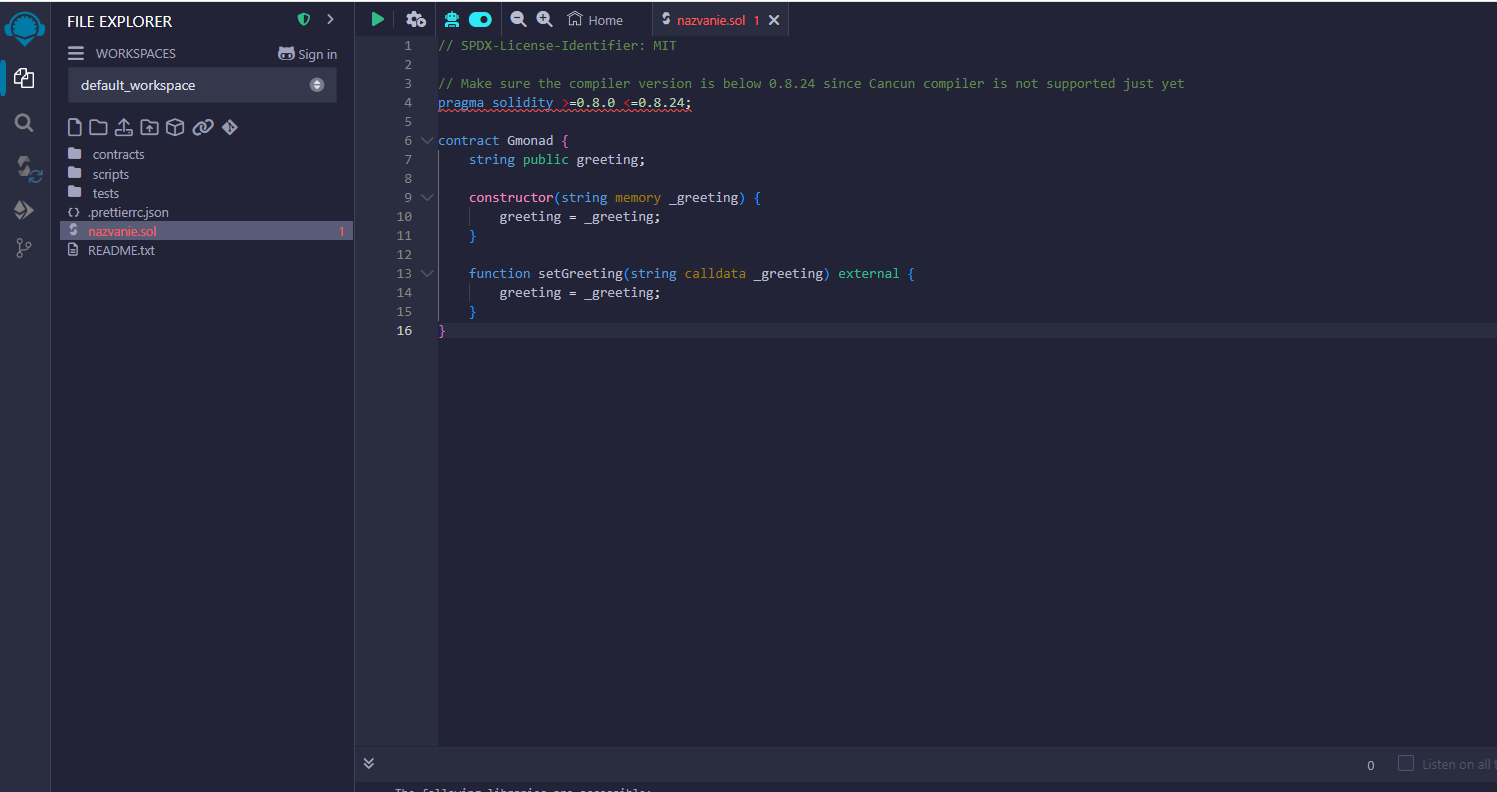Viewport: 1497px width, 792px height.
Task: Zoom out the editor font
Action: coord(518,19)
